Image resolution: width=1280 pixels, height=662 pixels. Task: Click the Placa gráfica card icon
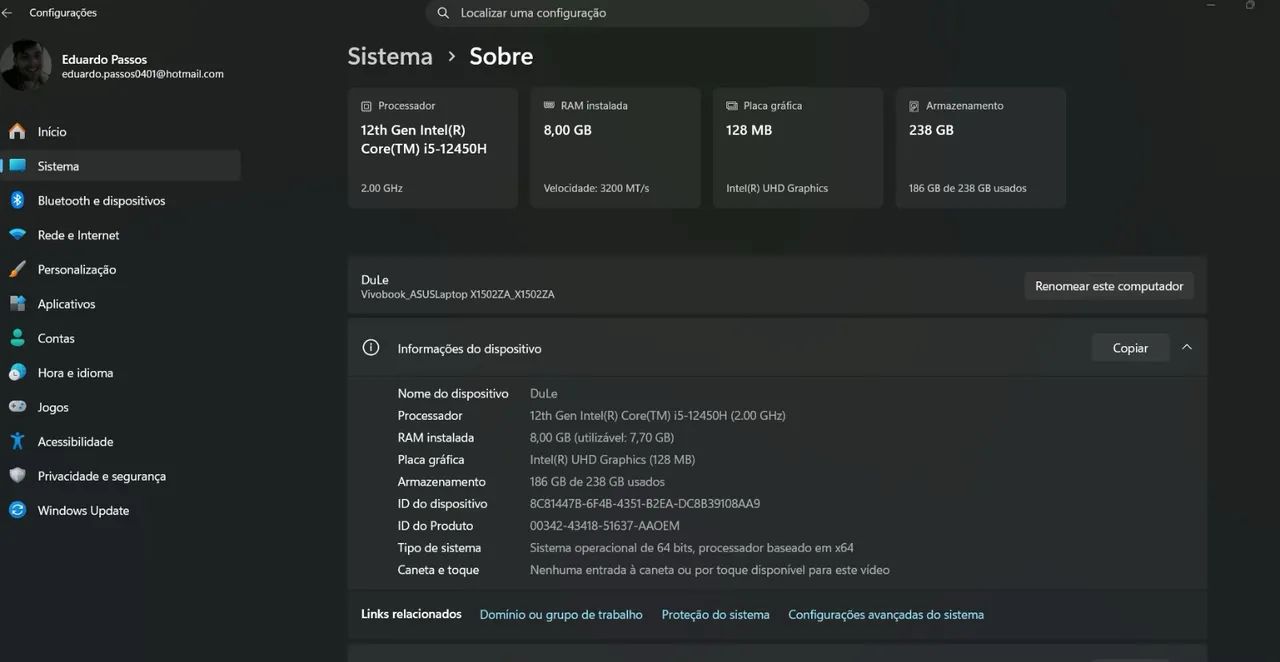[732, 106]
